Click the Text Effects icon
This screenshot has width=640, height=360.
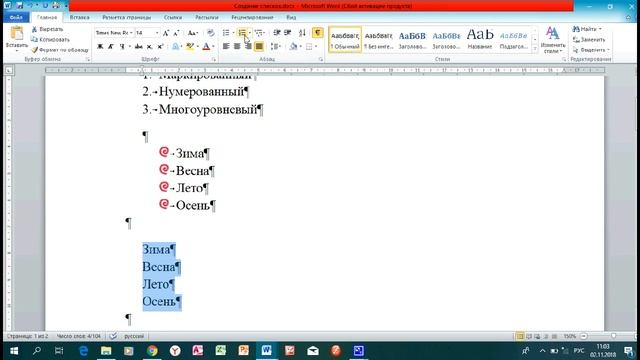176,47
